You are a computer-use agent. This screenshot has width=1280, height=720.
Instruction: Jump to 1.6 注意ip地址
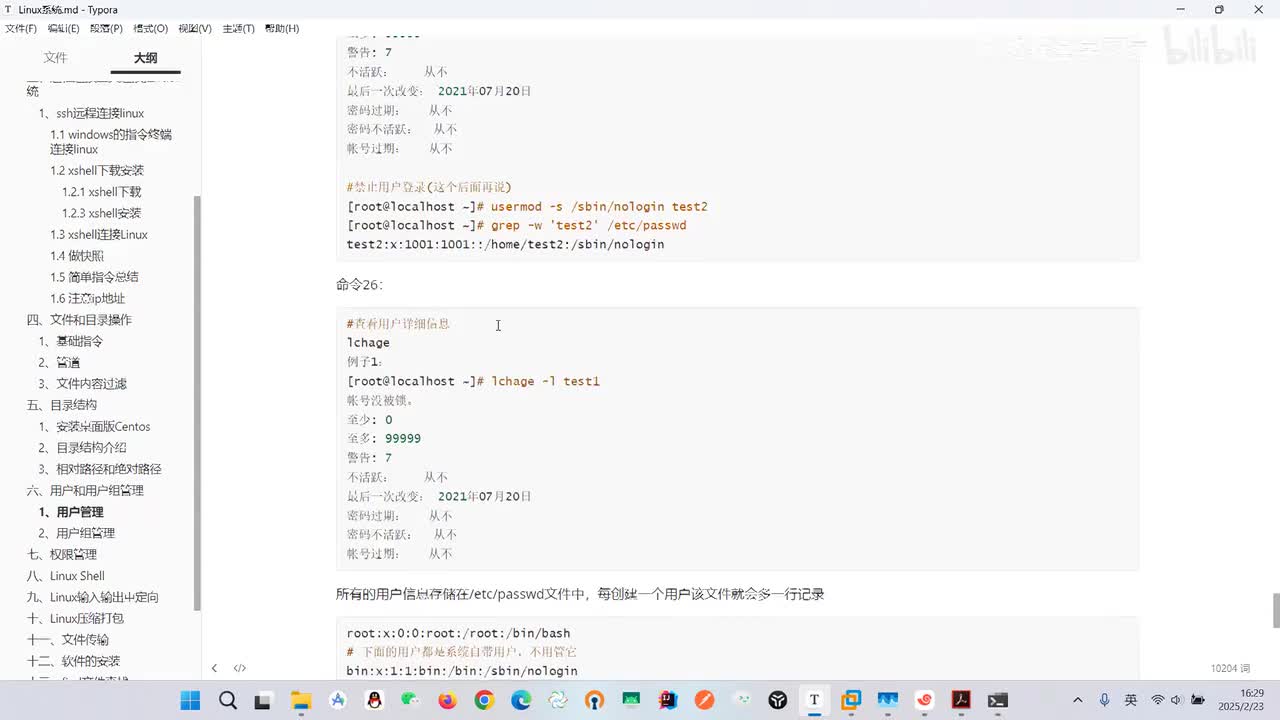point(88,299)
